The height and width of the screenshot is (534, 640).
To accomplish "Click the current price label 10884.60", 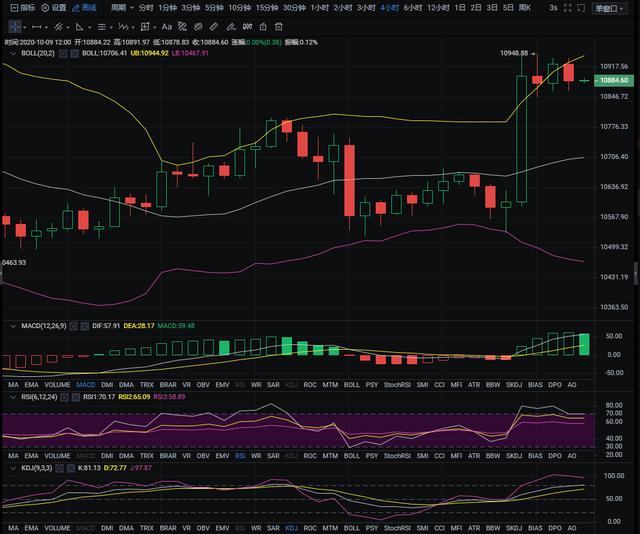I will (614, 80).
